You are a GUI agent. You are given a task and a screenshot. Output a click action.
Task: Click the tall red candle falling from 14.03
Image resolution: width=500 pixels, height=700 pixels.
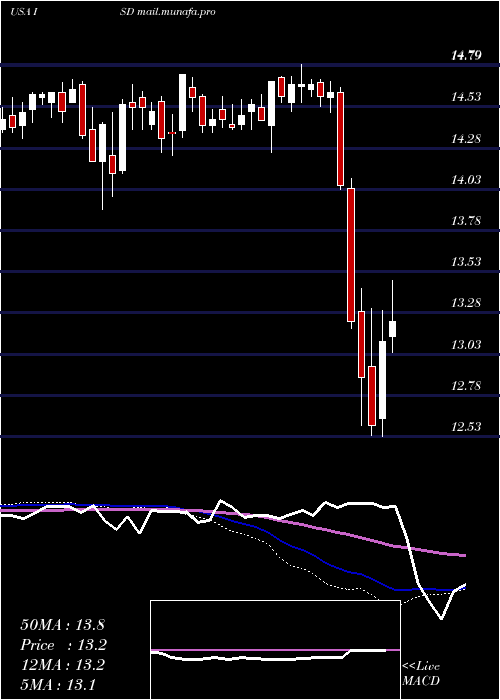[351, 255]
